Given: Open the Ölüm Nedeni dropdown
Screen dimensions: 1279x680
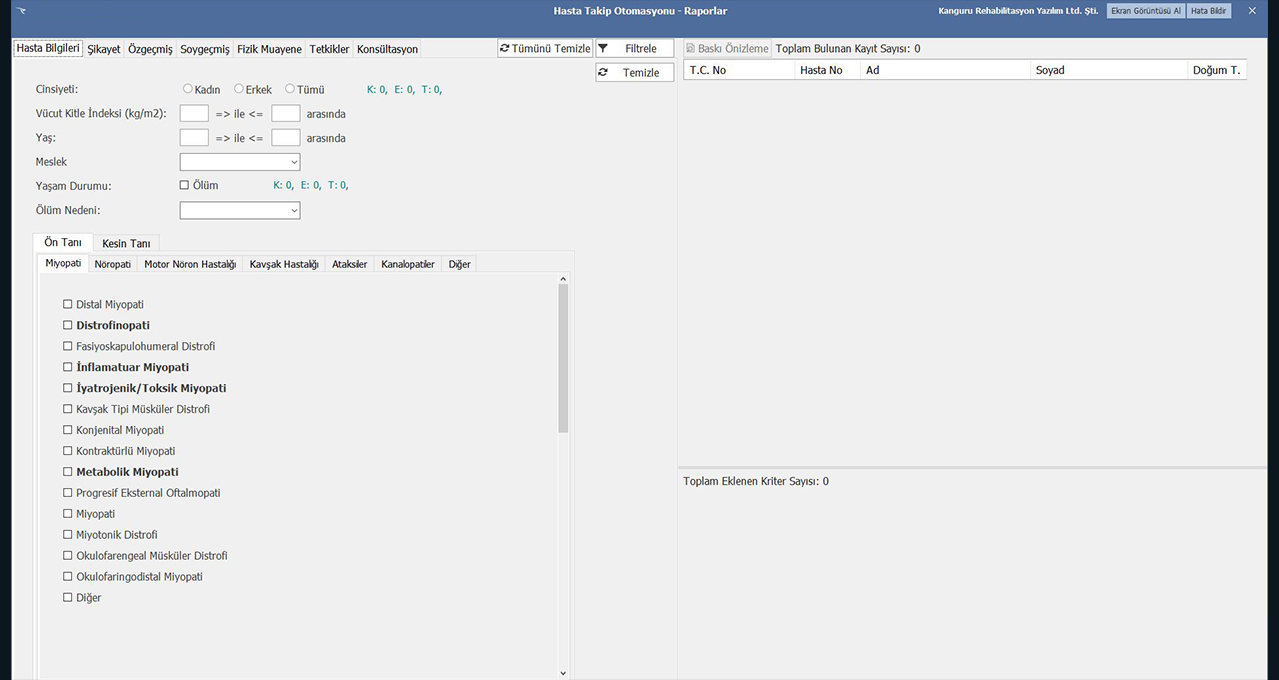Looking at the screenshot, I should coord(240,210).
